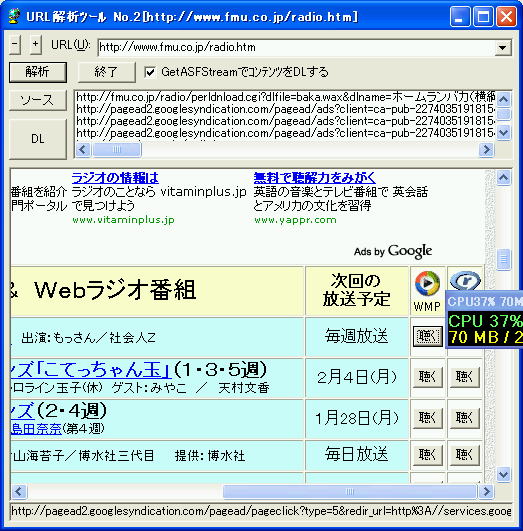Open the 無料で聴解力をみがく ad link

click(x=315, y=178)
